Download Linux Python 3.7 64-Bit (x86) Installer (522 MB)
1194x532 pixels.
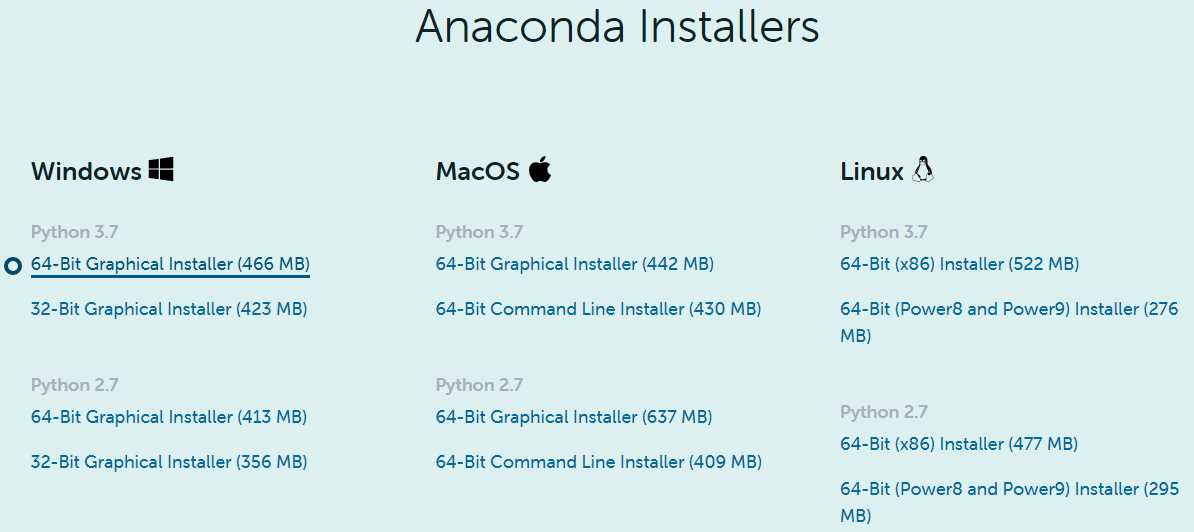coord(959,264)
